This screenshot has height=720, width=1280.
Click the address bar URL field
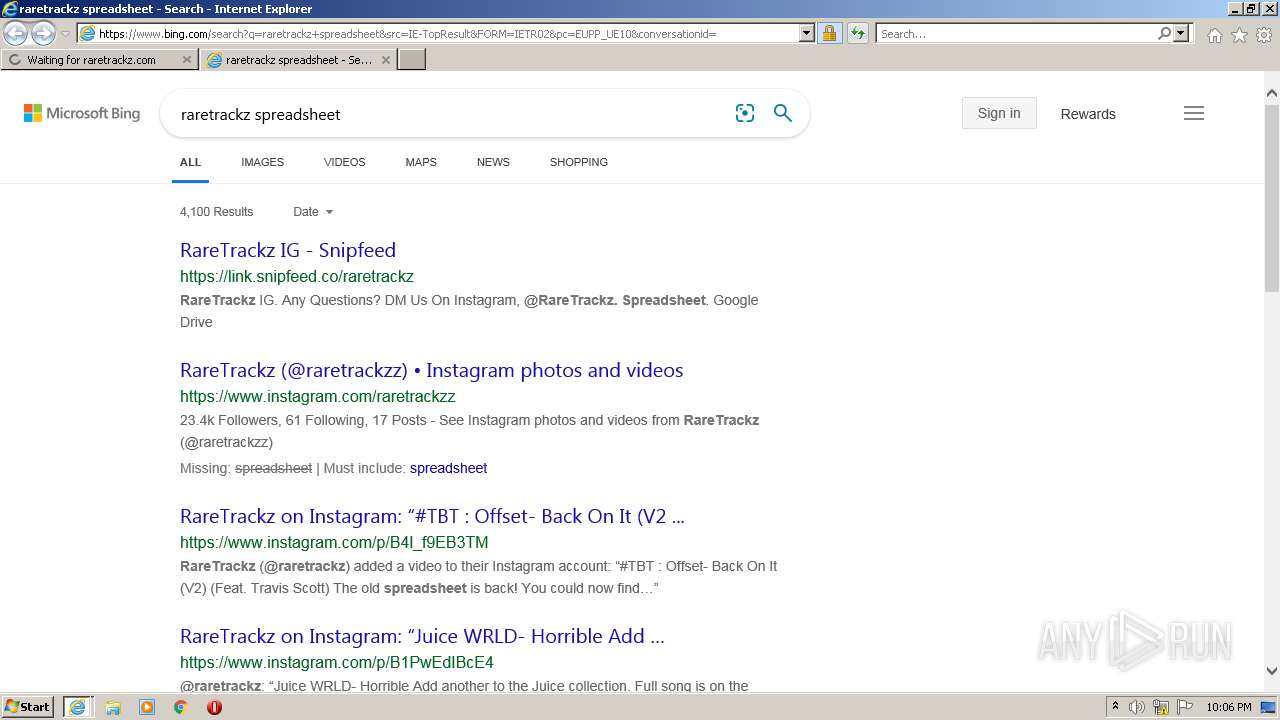(438, 33)
